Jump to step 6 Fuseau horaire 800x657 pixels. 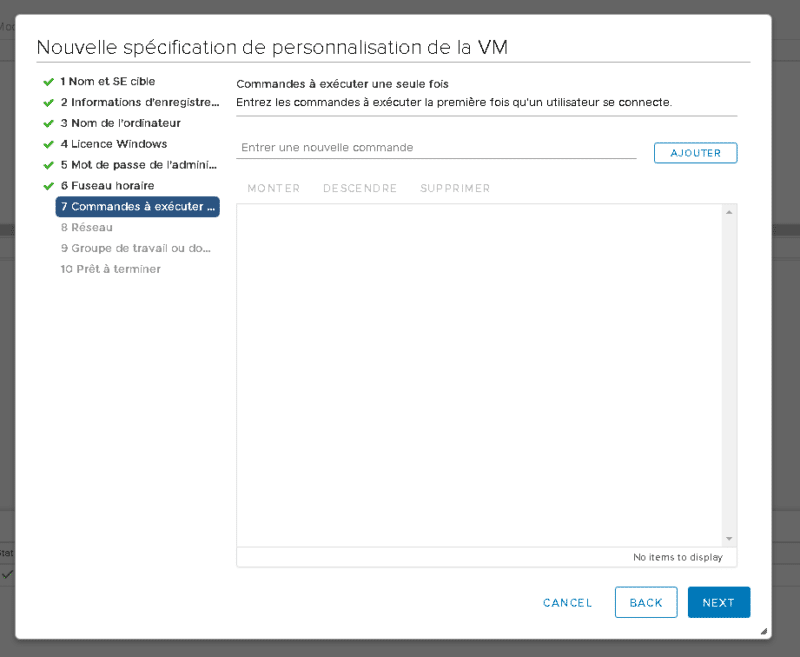[x=107, y=186]
